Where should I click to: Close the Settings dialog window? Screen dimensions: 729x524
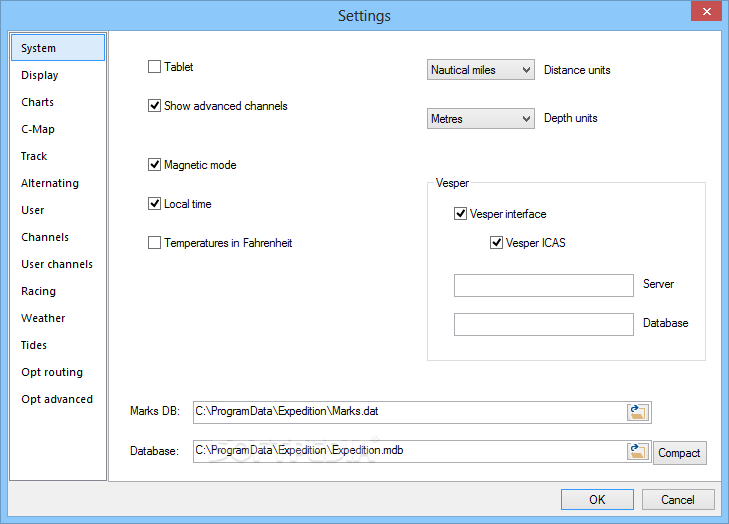pos(706,11)
